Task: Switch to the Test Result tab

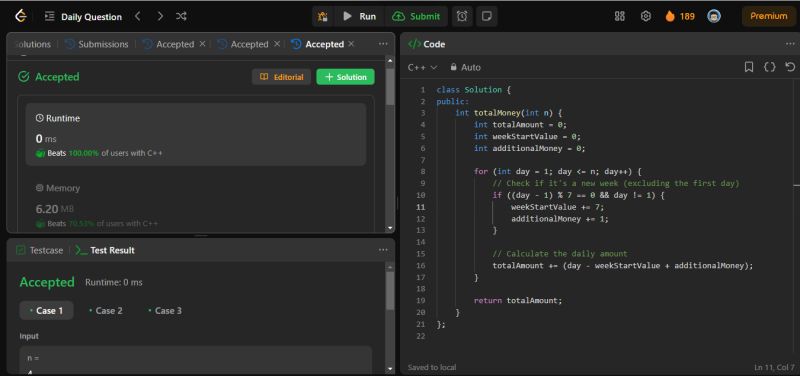Action: pyautogui.click(x=105, y=250)
